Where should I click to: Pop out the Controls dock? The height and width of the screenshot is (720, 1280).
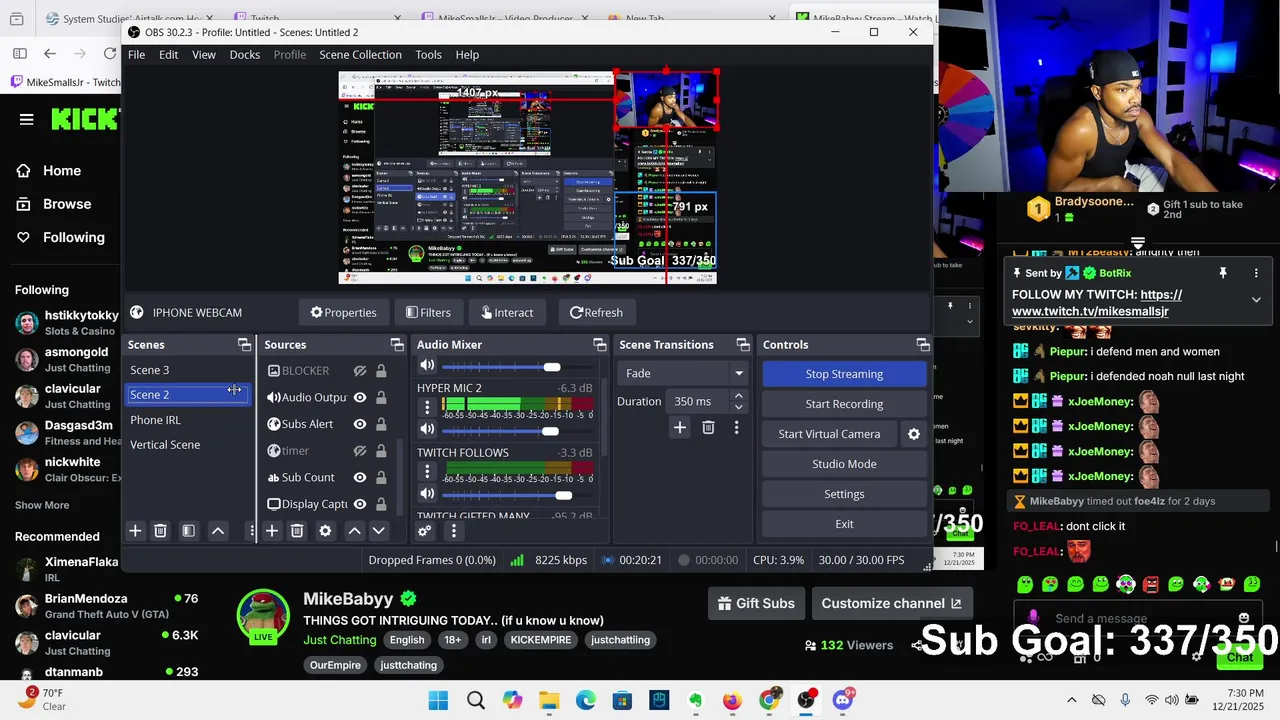click(x=923, y=345)
